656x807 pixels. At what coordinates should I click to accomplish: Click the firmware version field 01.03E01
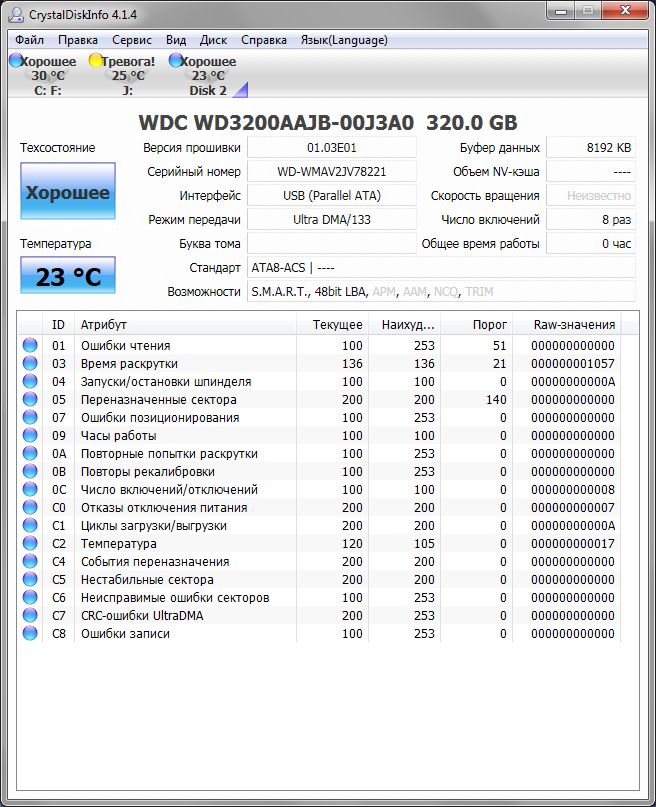(x=332, y=148)
